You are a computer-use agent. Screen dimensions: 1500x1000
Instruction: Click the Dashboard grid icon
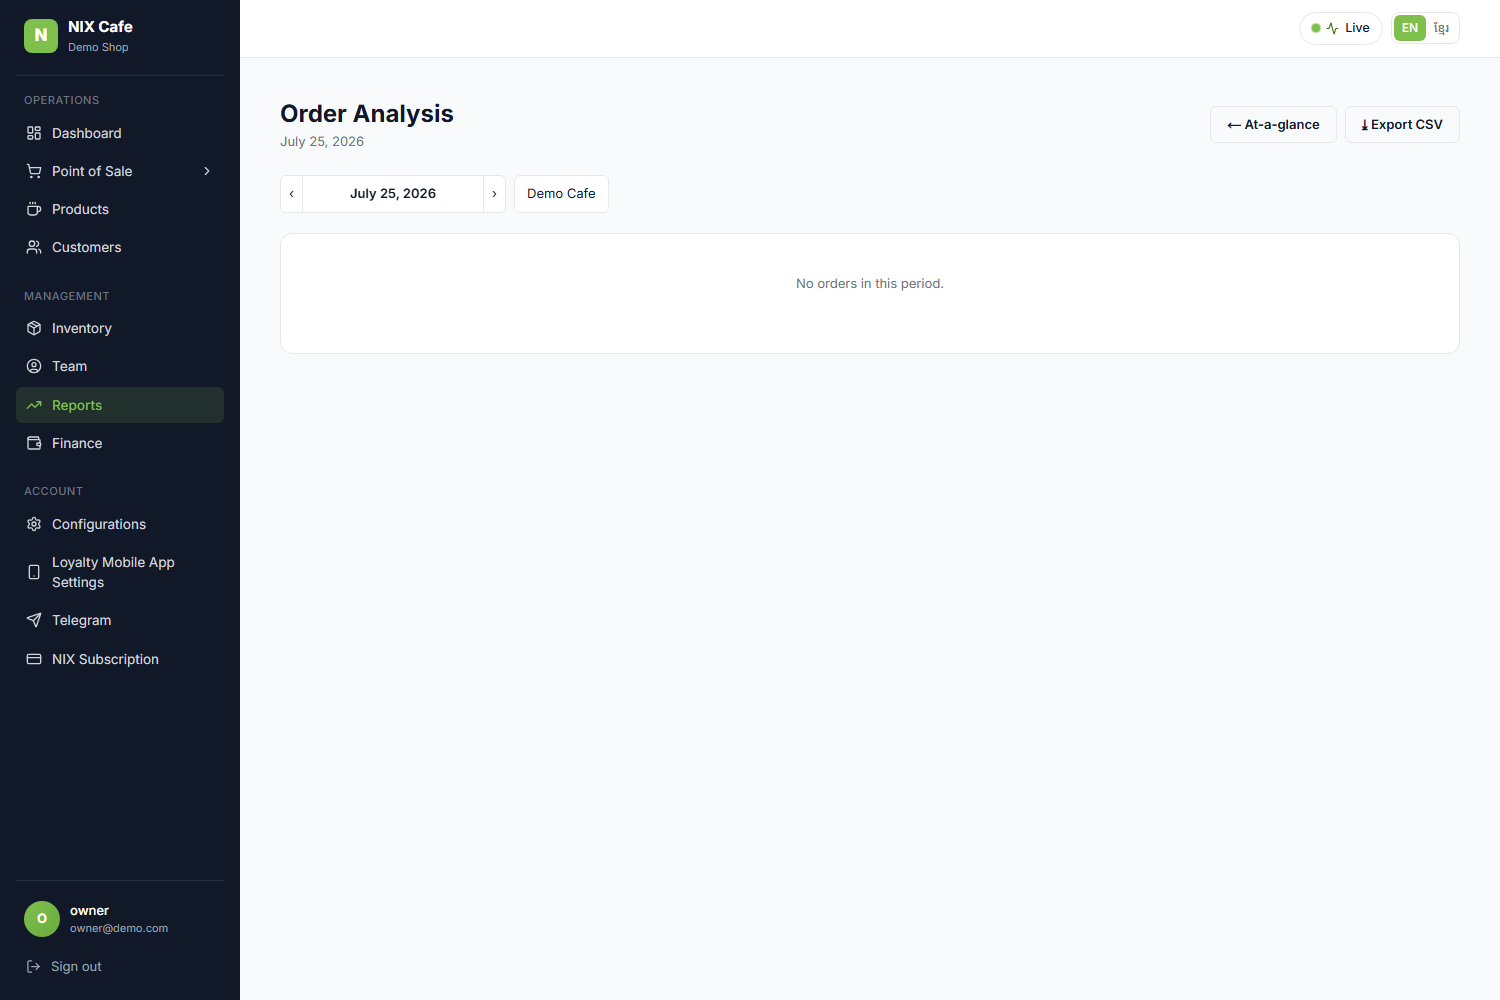[34, 133]
